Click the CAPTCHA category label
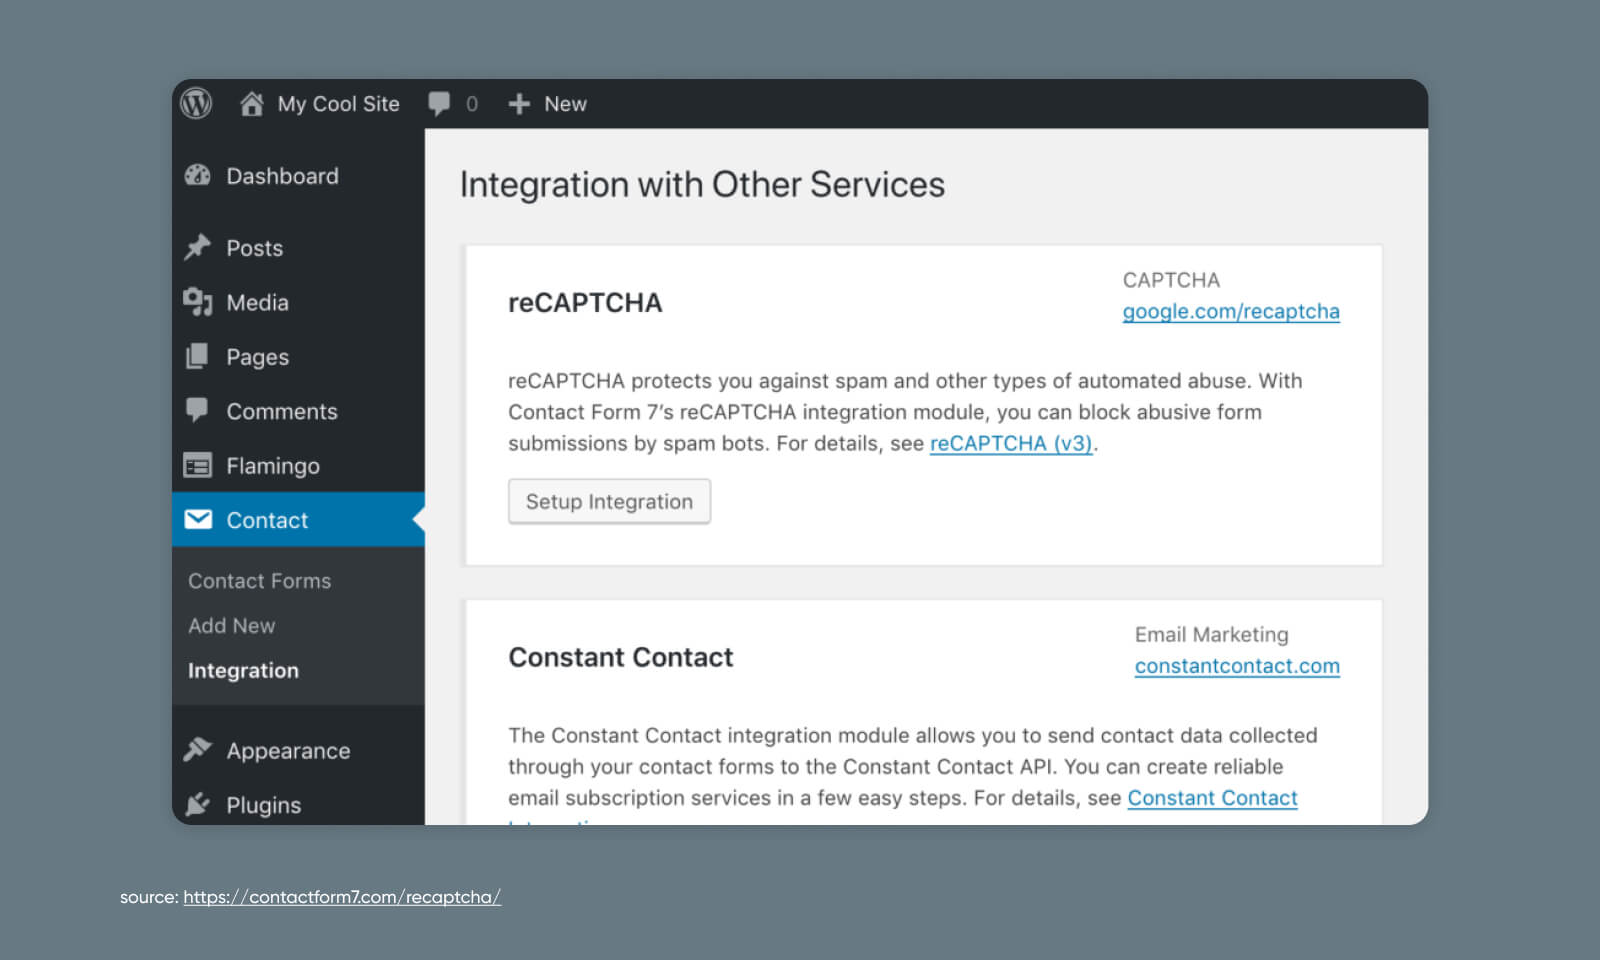Viewport: 1600px width, 960px height. click(1171, 280)
